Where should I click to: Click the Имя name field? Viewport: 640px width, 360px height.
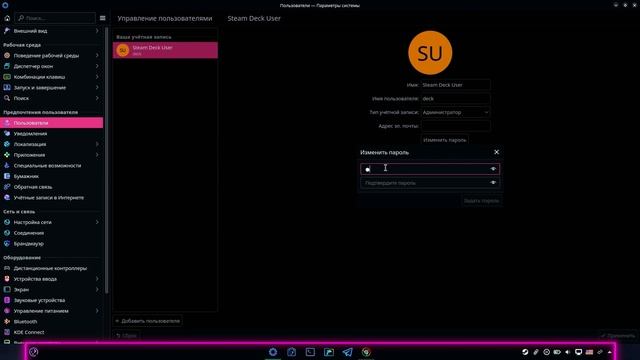click(x=455, y=85)
